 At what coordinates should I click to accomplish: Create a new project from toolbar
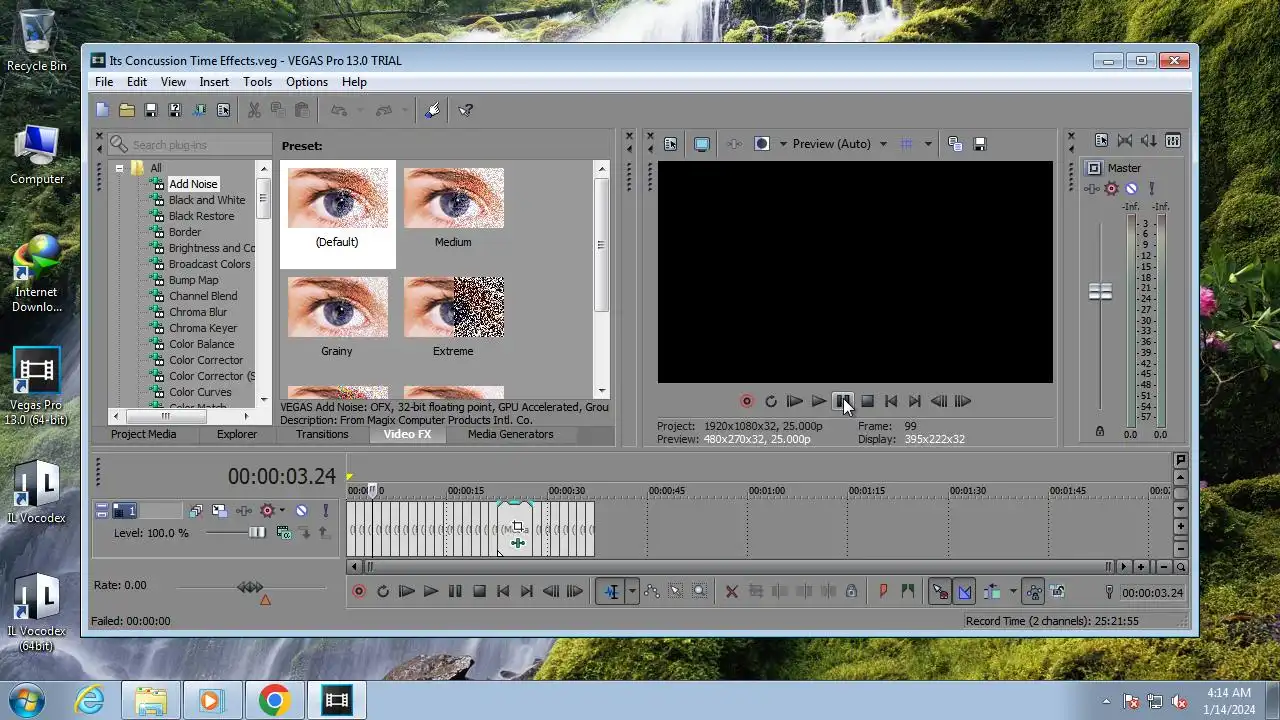click(102, 110)
